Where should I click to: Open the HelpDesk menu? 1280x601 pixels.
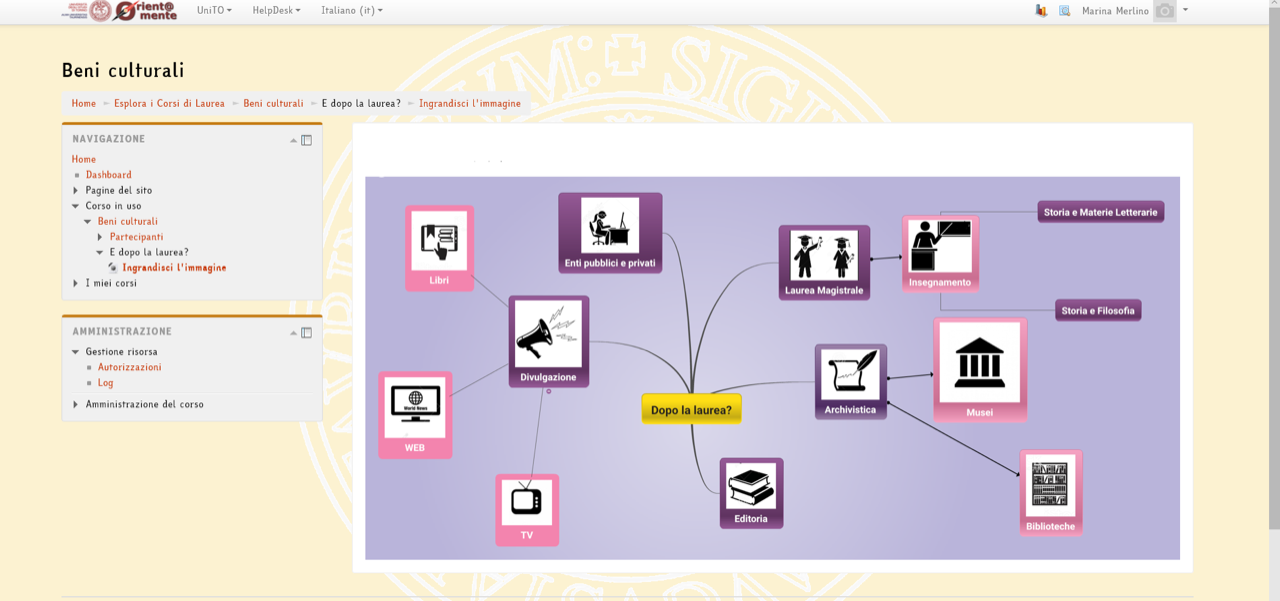click(x=276, y=10)
